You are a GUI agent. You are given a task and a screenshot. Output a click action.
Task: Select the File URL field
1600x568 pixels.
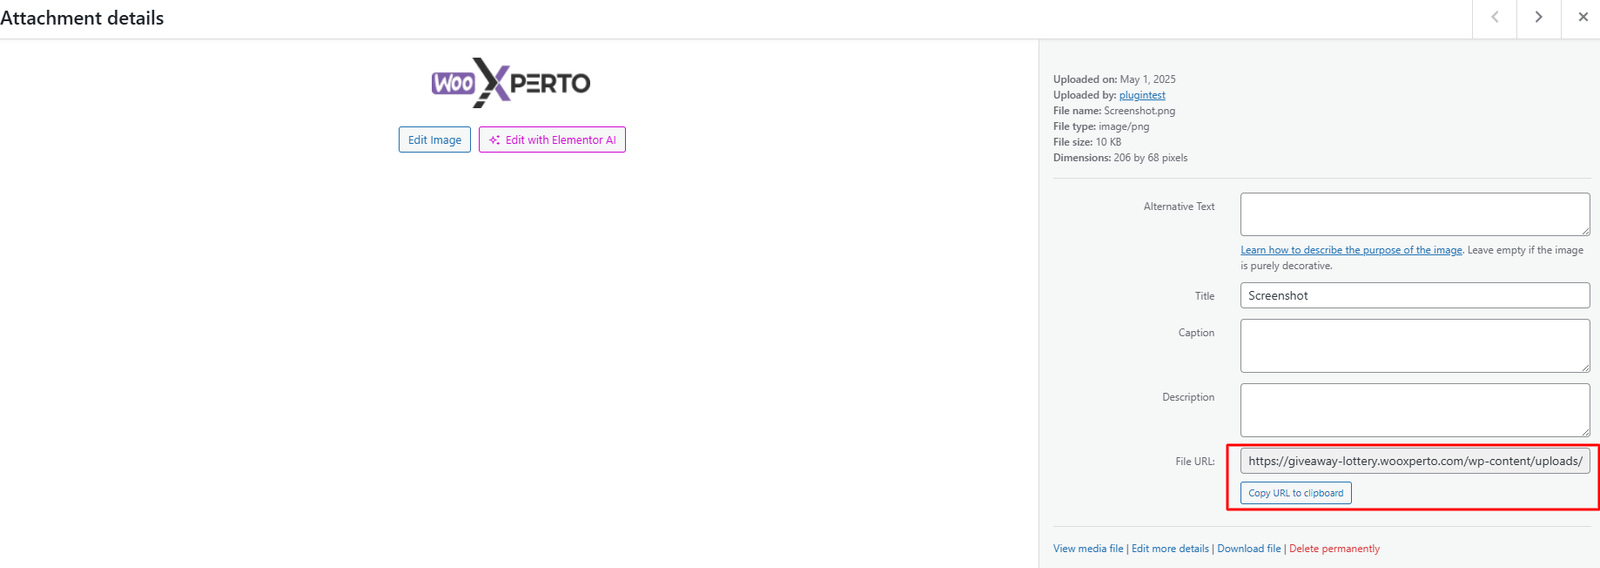tap(1414, 461)
